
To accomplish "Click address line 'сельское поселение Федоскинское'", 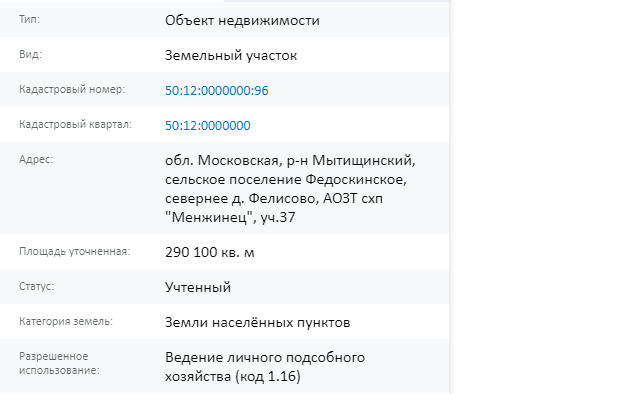I will pyautogui.click(x=286, y=179).
